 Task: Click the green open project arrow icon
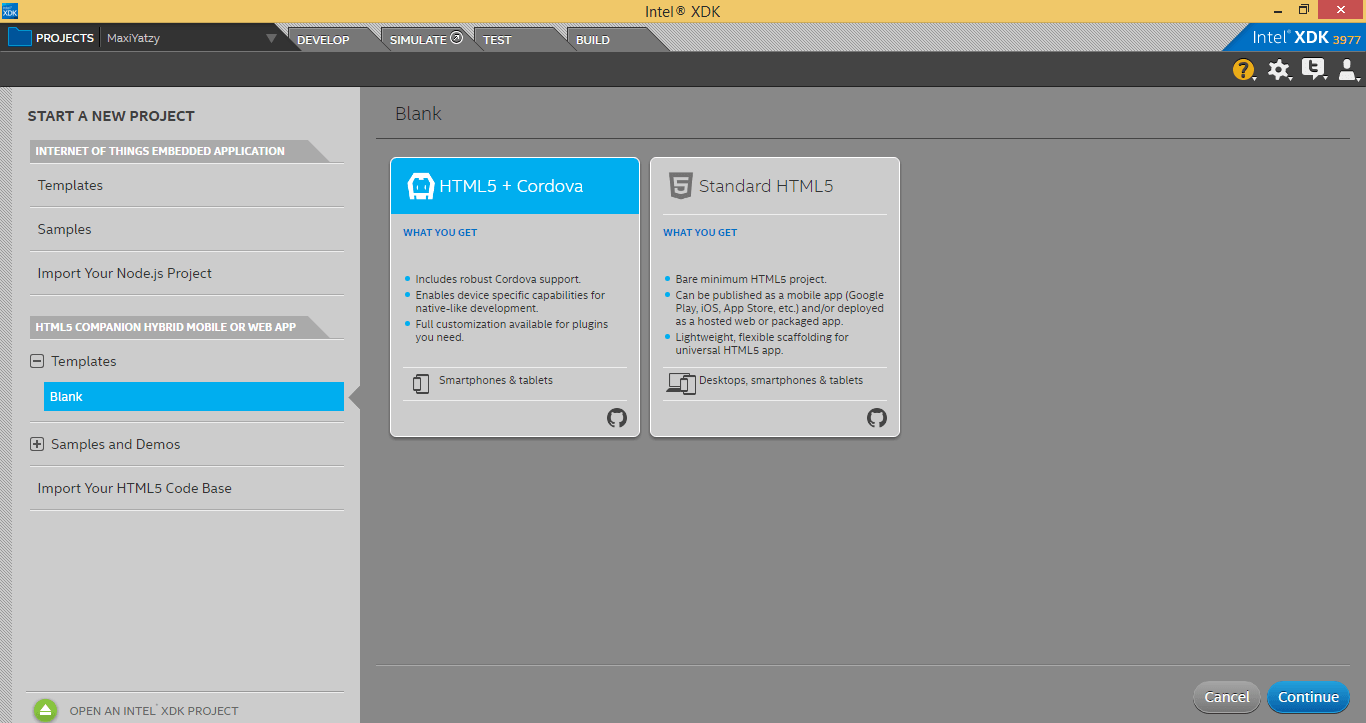(x=45, y=710)
